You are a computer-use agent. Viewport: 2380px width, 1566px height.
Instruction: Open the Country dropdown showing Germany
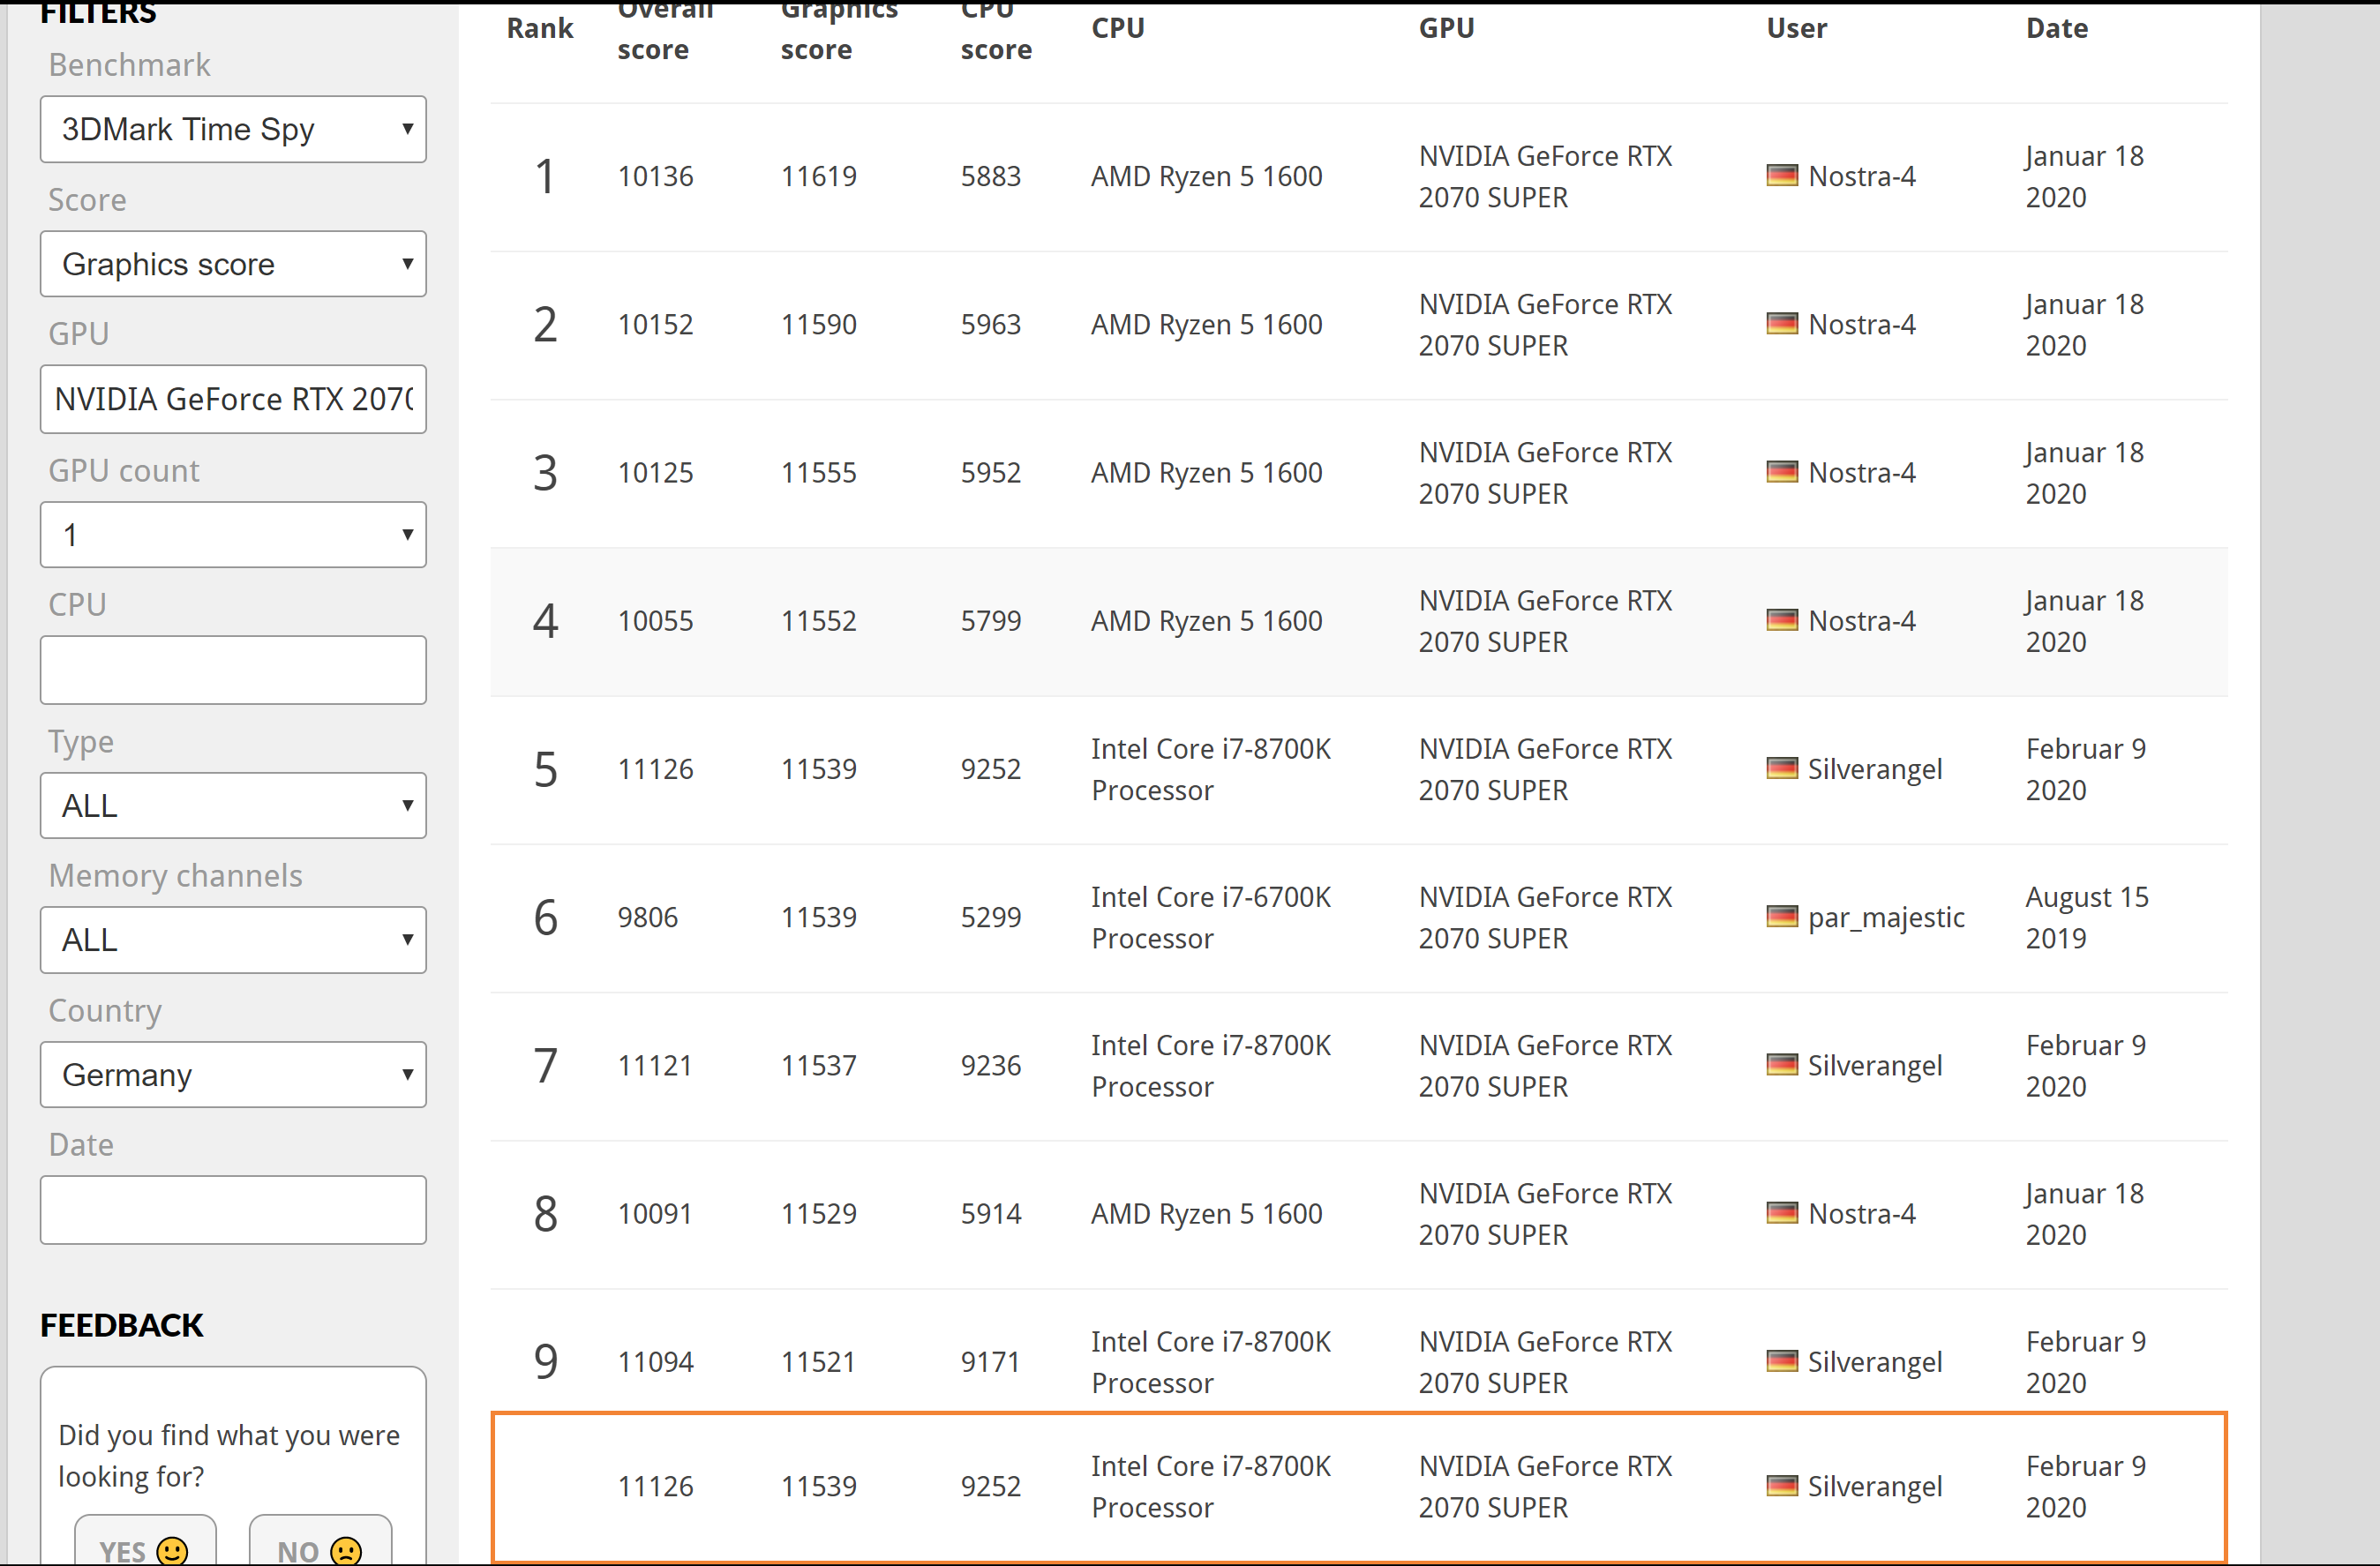(x=233, y=1075)
